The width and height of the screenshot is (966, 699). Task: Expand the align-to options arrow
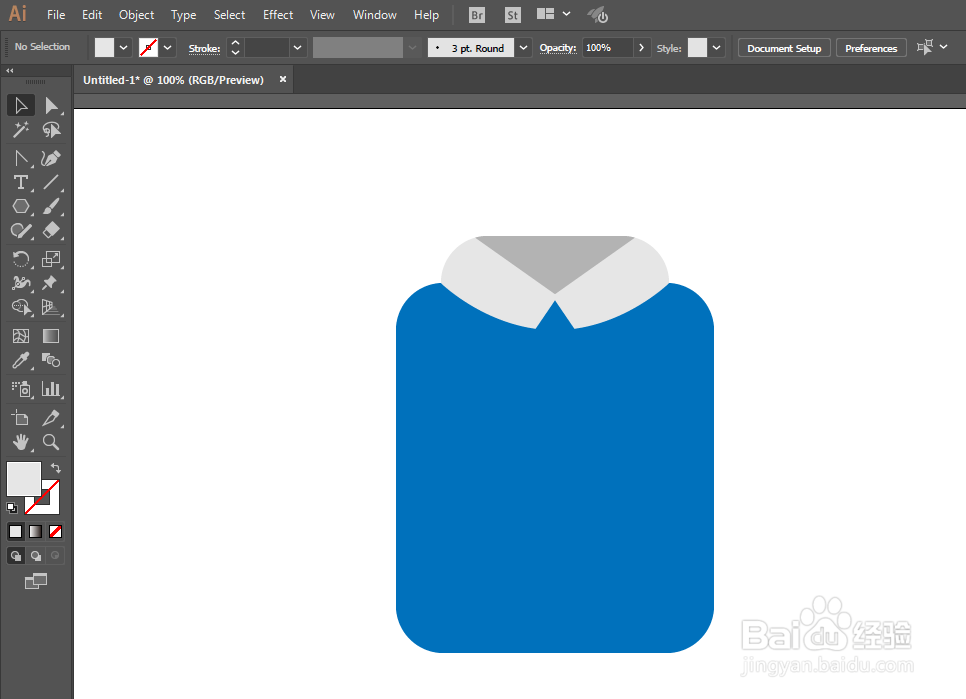[944, 47]
